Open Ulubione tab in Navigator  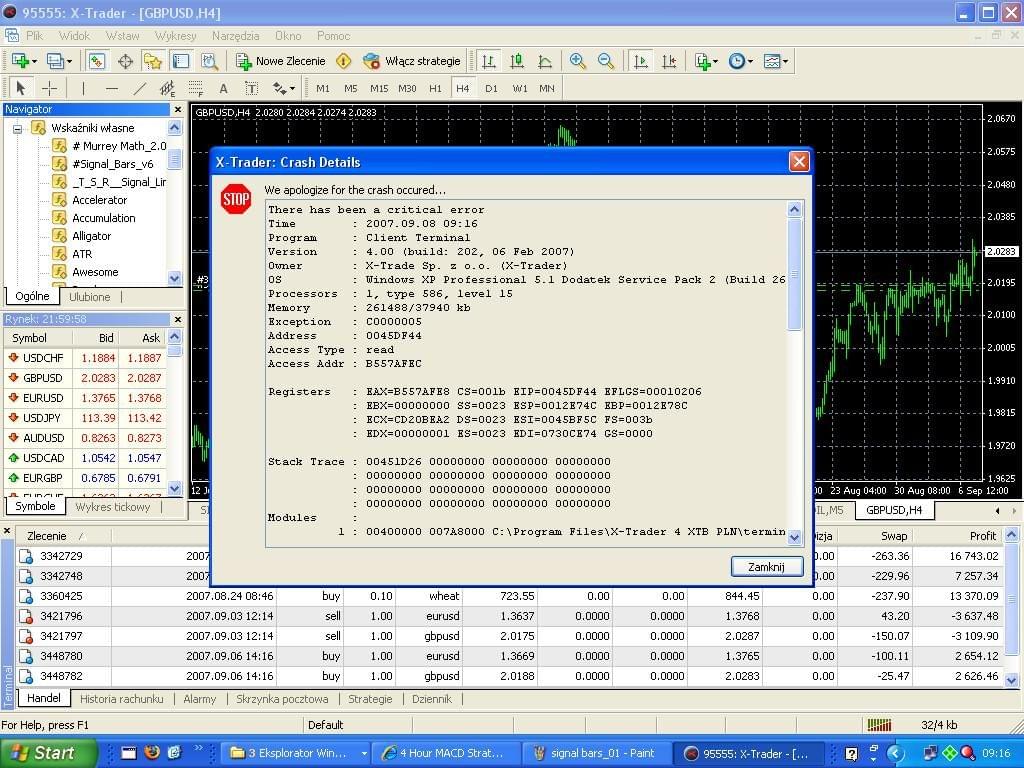tap(89, 296)
